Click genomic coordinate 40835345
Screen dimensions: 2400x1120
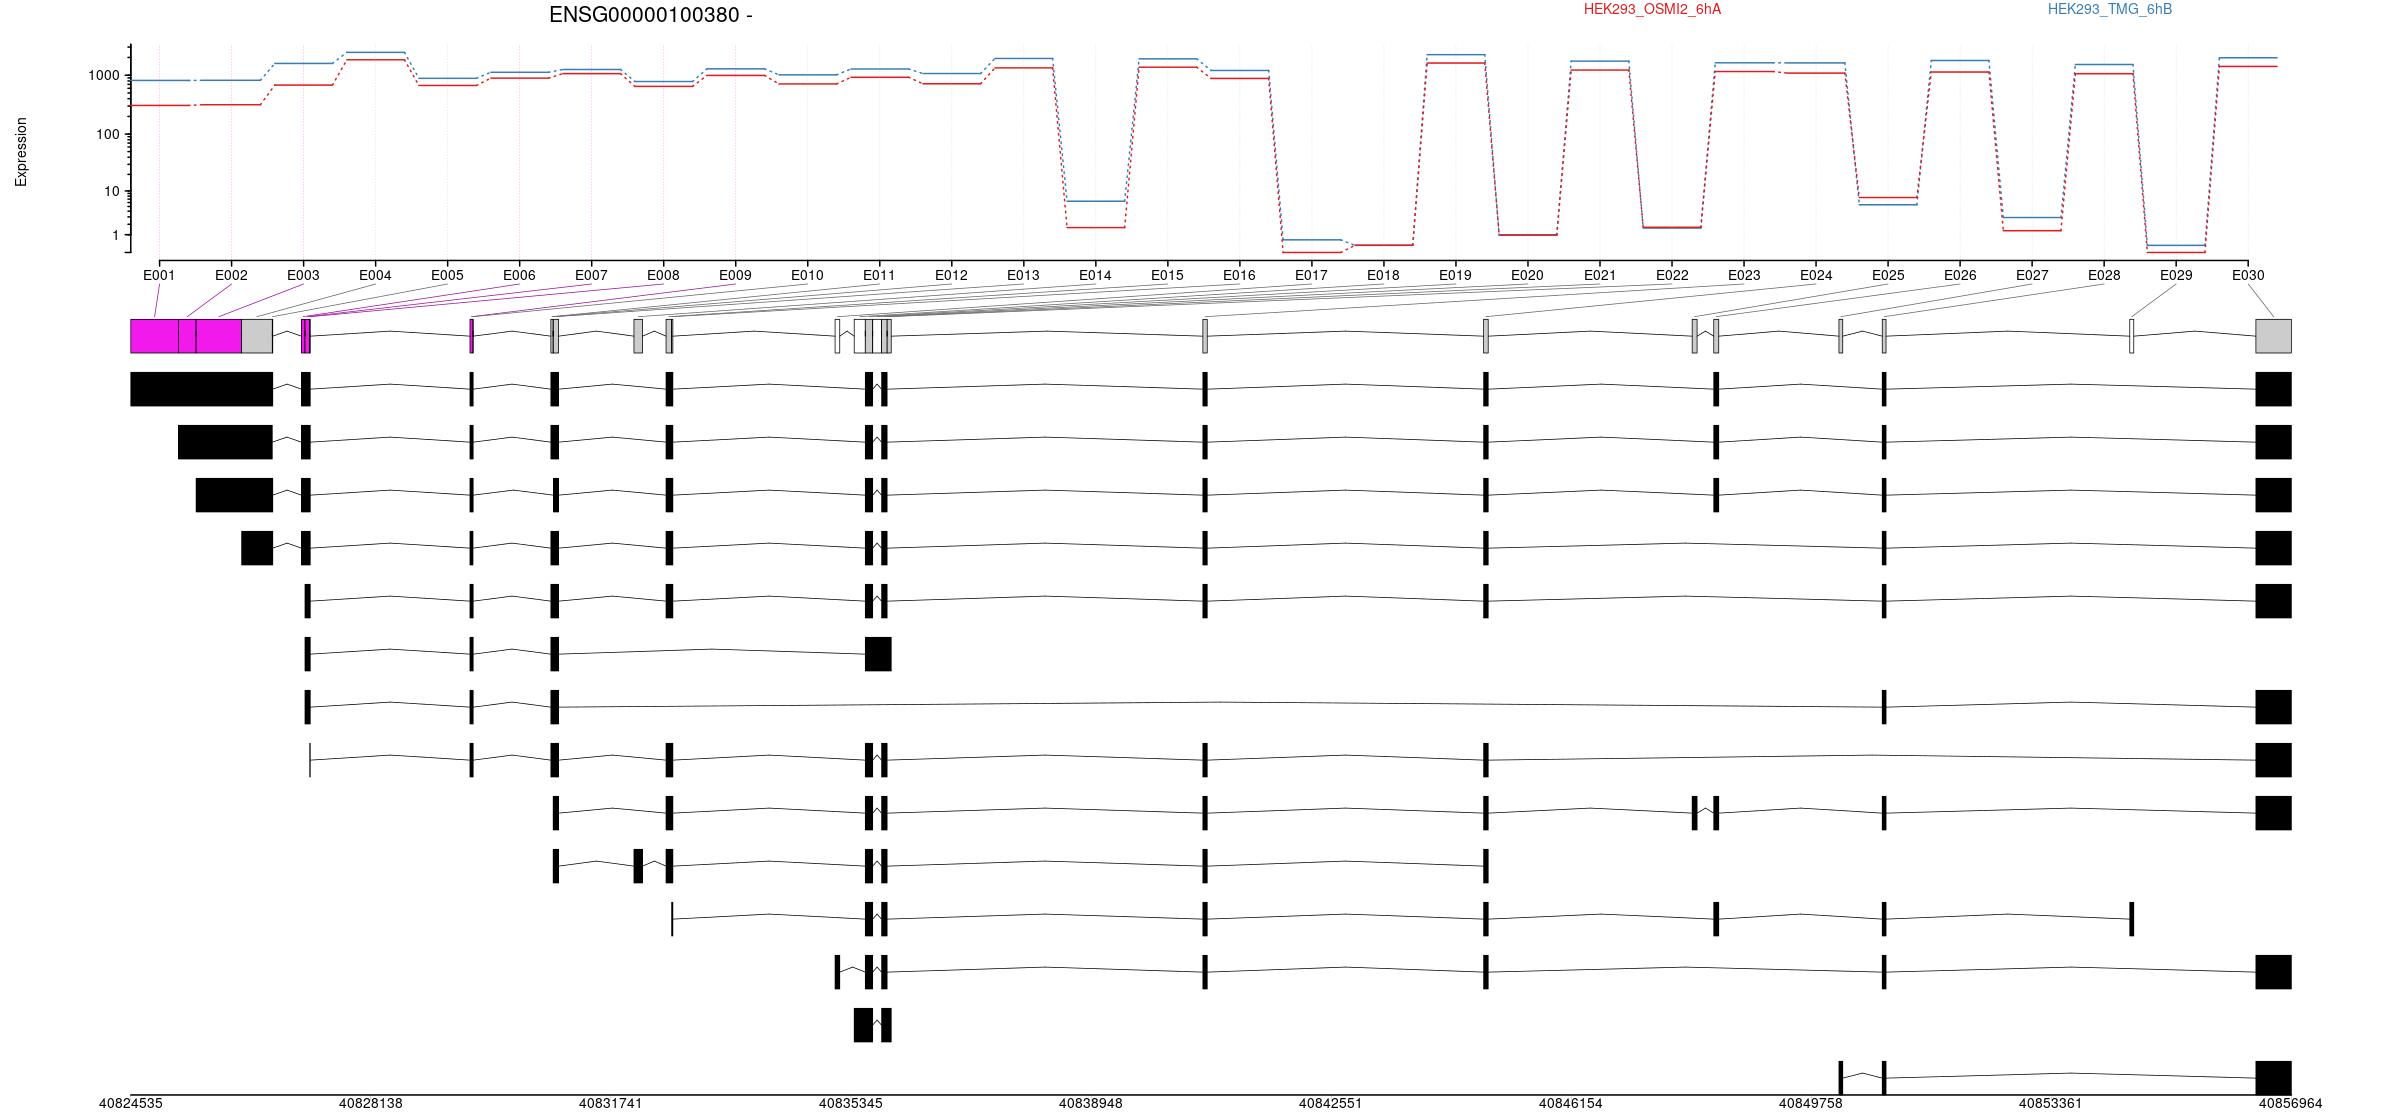(851, 1104)
